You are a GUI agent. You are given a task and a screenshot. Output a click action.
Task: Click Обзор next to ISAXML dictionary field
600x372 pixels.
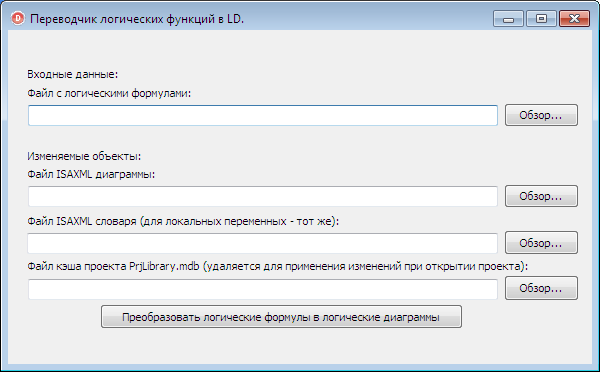[x=541, y=243]
